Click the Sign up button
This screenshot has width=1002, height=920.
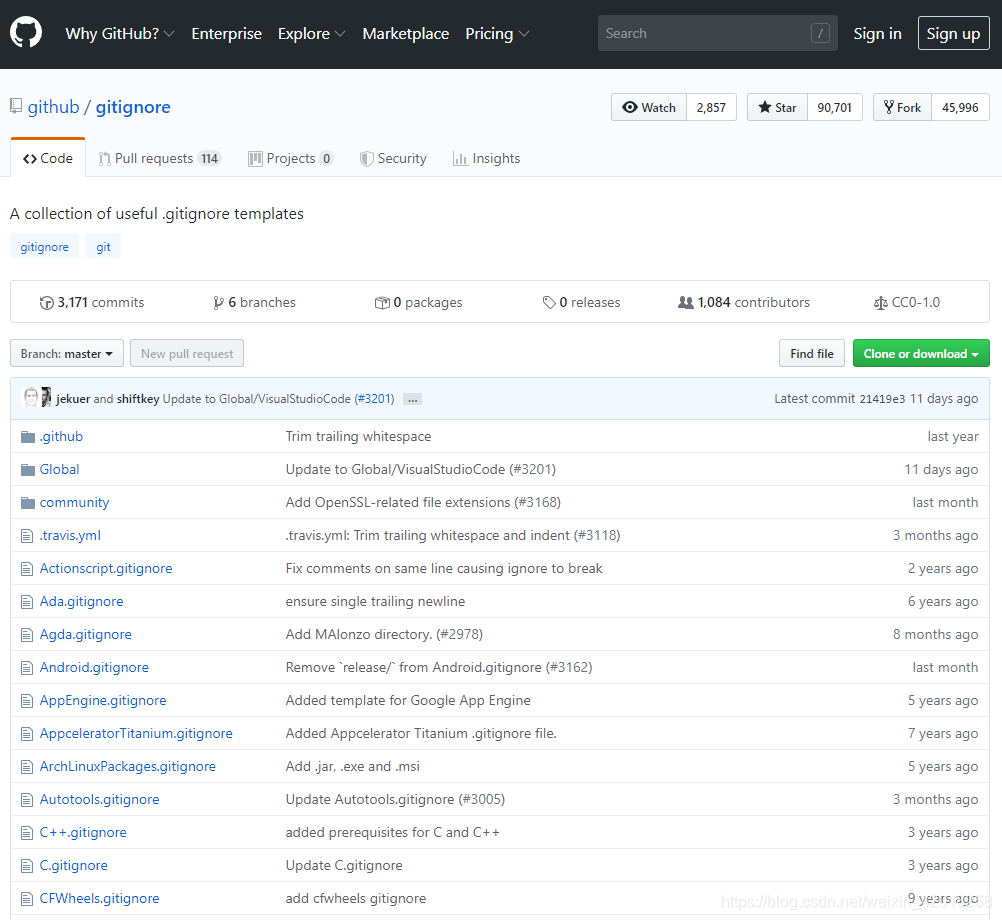[953, 33]
